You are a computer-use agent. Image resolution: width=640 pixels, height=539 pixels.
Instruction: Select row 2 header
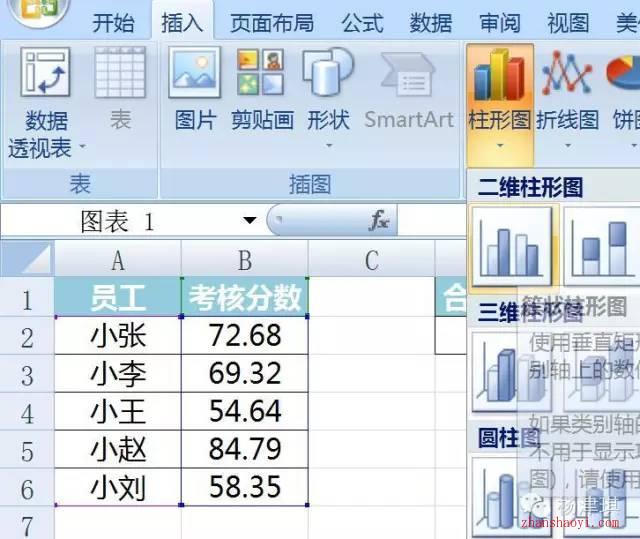[x=27, y=336]
